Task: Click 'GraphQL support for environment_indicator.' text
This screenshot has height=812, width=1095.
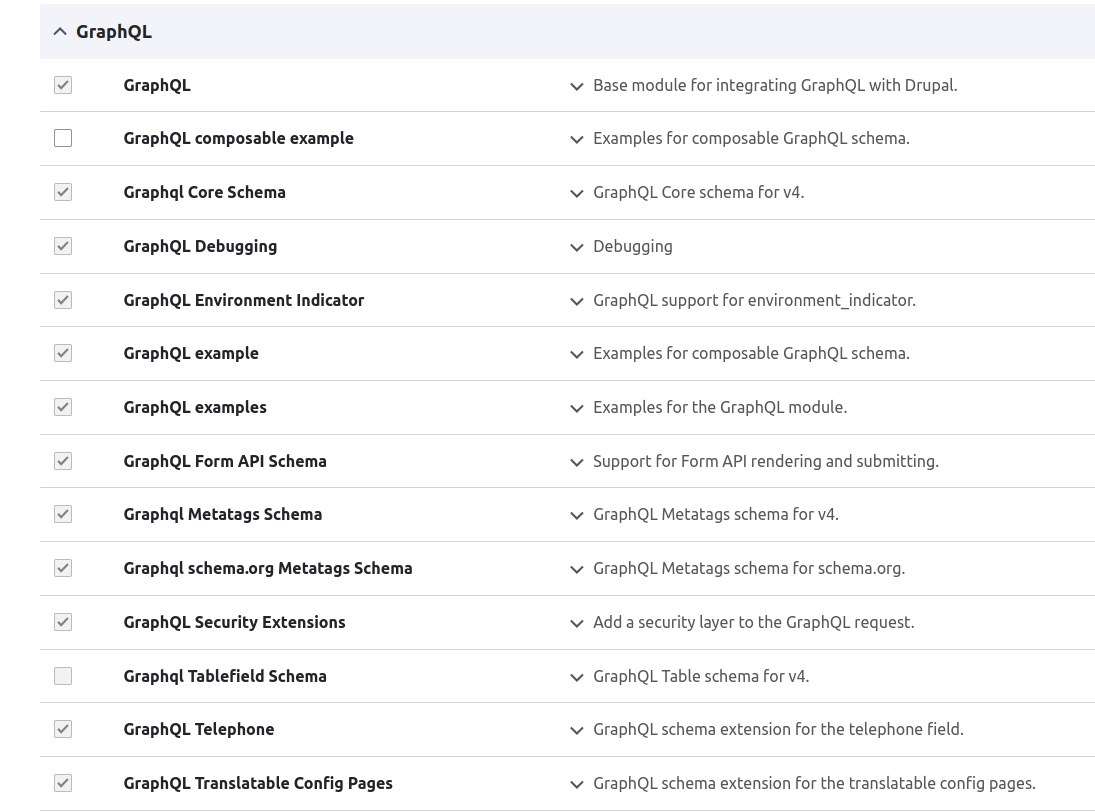Action: [754, 300]
